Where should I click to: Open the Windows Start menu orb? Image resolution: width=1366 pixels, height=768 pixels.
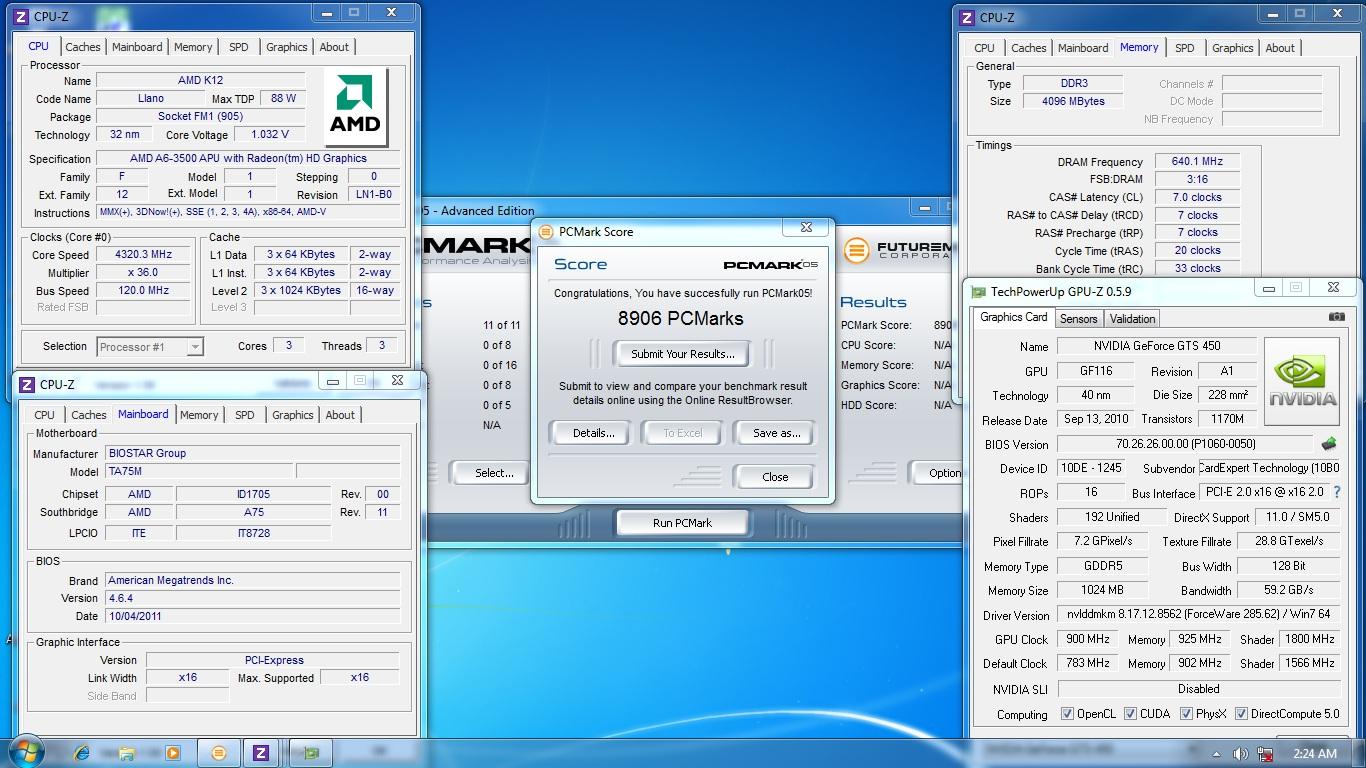pyautogui.click(x=24, y=752)
